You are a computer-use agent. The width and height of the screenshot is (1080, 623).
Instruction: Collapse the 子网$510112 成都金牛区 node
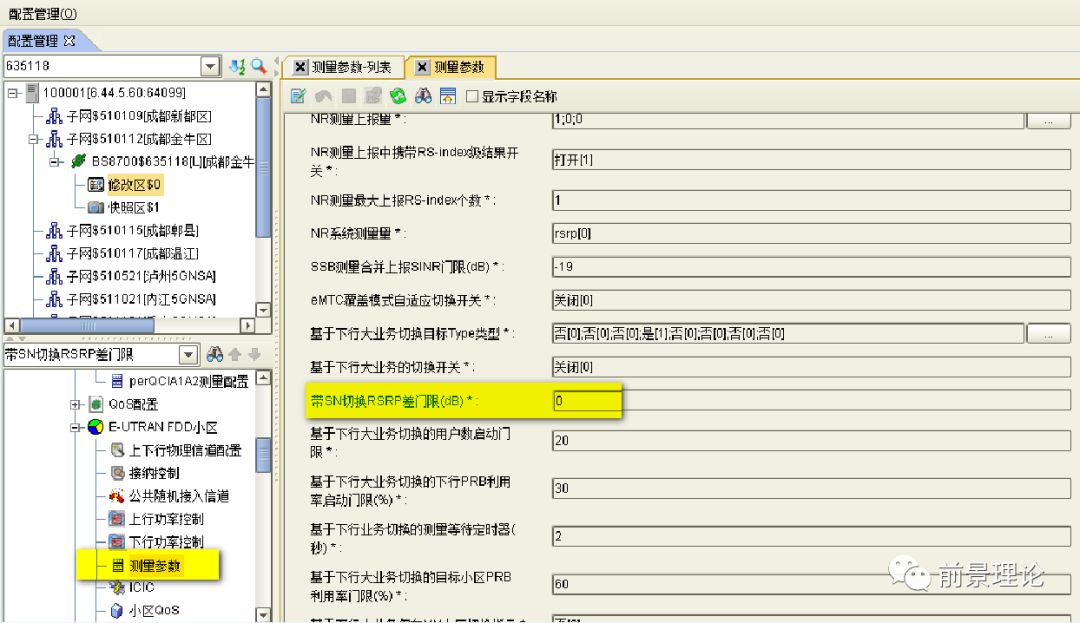click(33, 139)
